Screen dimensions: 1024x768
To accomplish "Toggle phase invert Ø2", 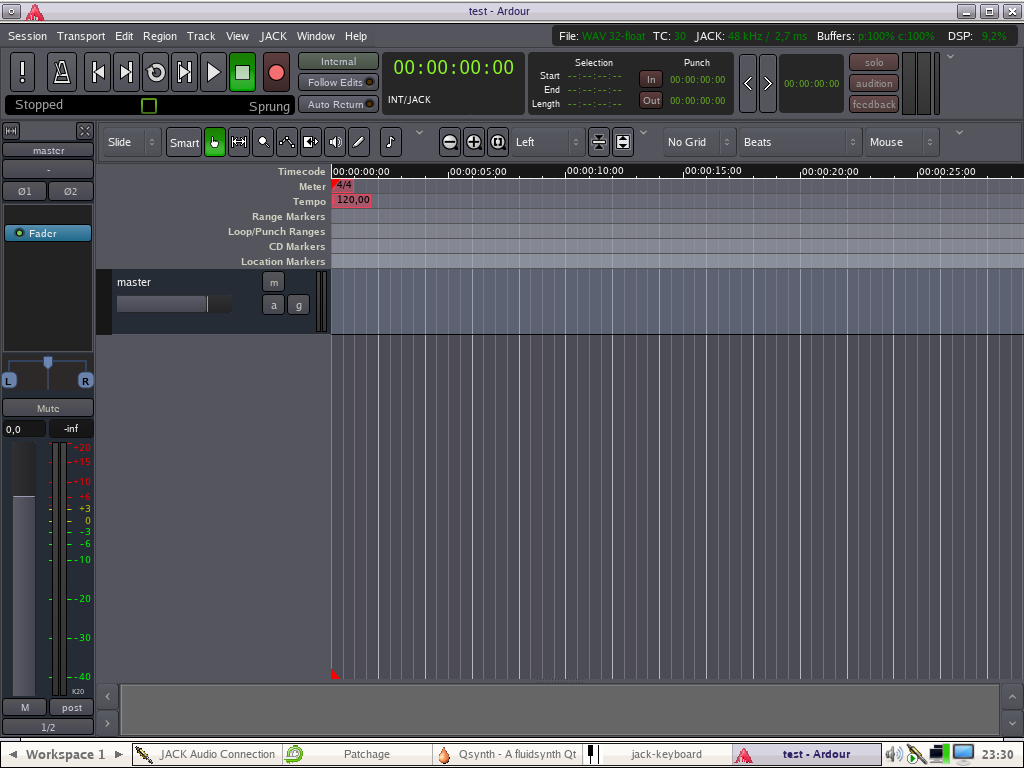I will [71, 191].
